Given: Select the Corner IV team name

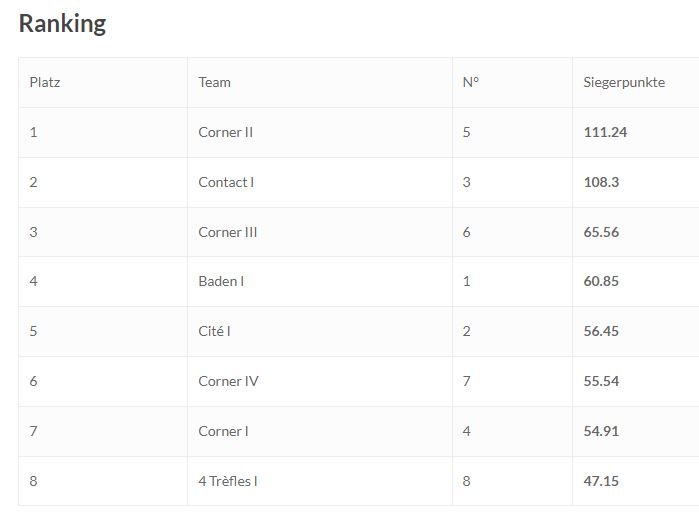Looking at the screenshot, I should [228, 381].
